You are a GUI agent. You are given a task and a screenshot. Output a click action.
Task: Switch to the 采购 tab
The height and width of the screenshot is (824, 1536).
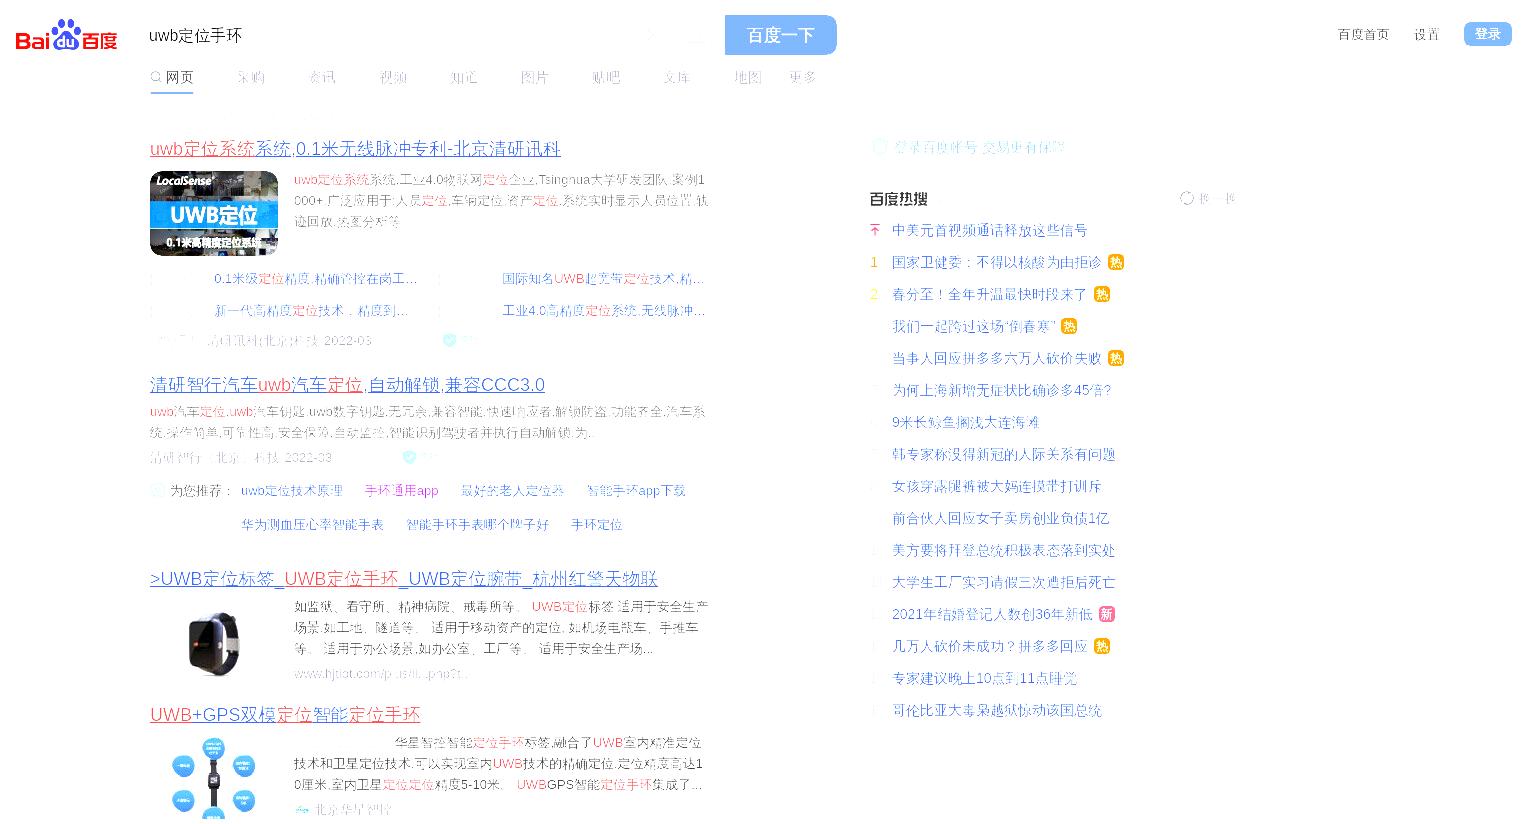pos(251,77)
